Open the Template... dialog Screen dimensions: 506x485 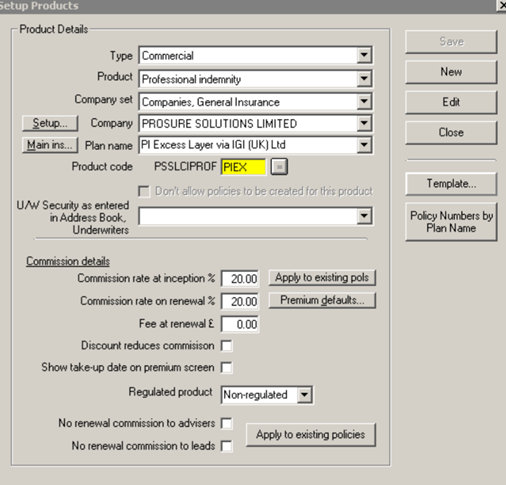click(451, 184)
